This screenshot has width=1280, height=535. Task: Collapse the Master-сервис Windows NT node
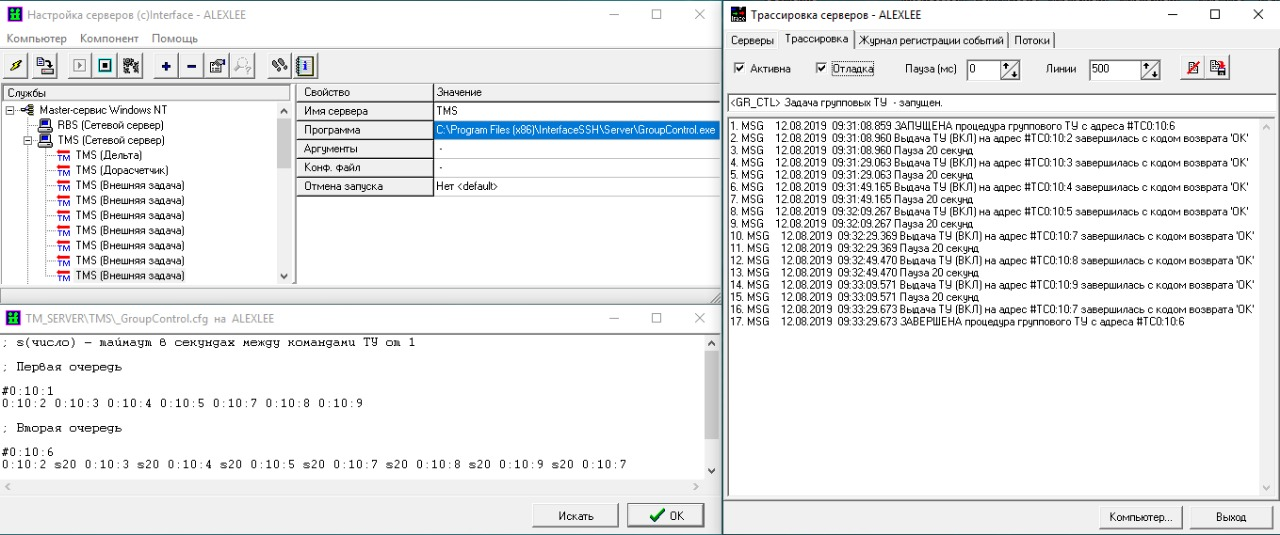(10, 110)
